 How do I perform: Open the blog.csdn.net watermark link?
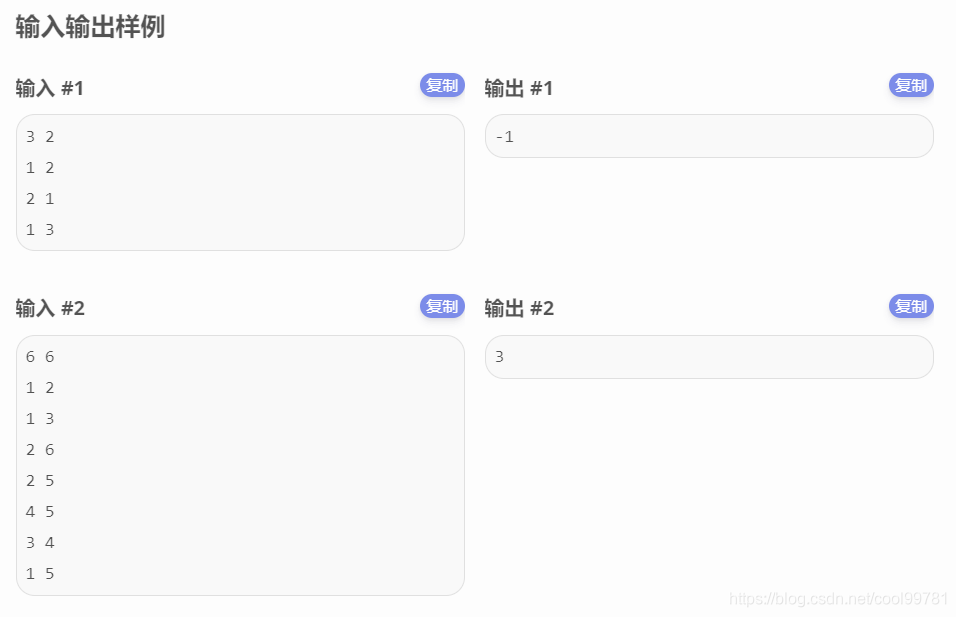(x=838, y=599)
